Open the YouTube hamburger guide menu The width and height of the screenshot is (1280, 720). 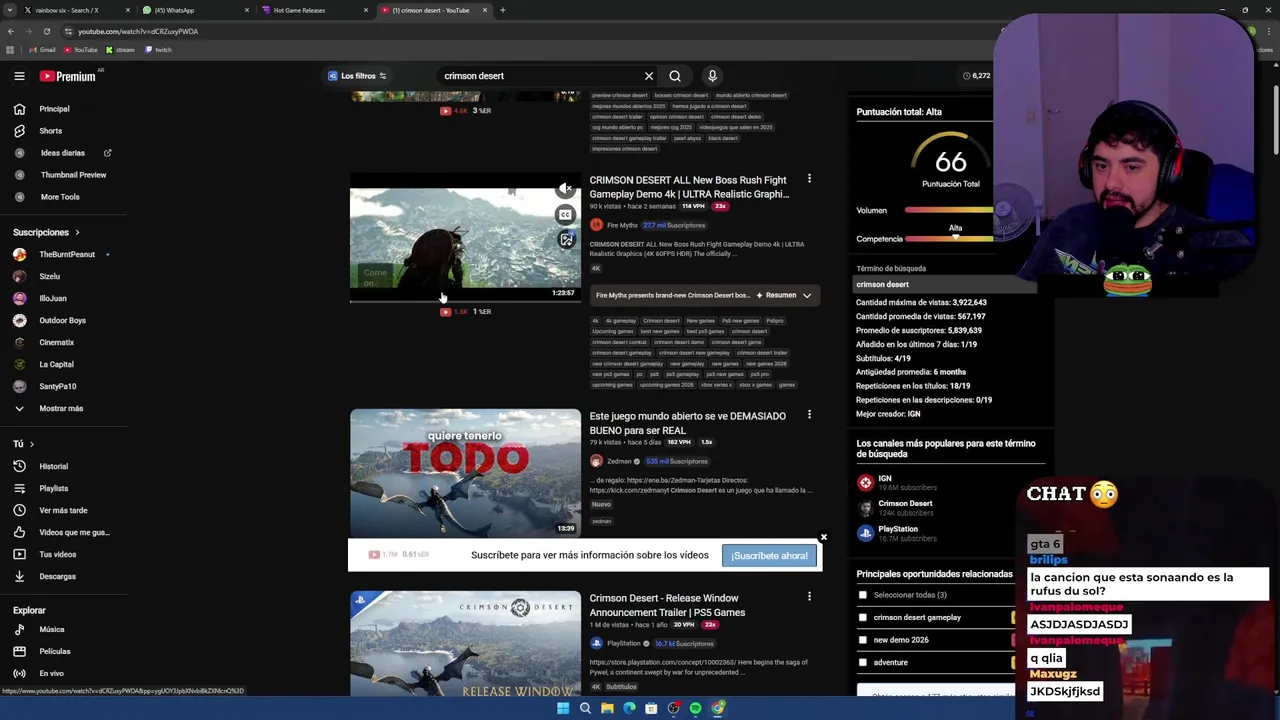(19, 76)
